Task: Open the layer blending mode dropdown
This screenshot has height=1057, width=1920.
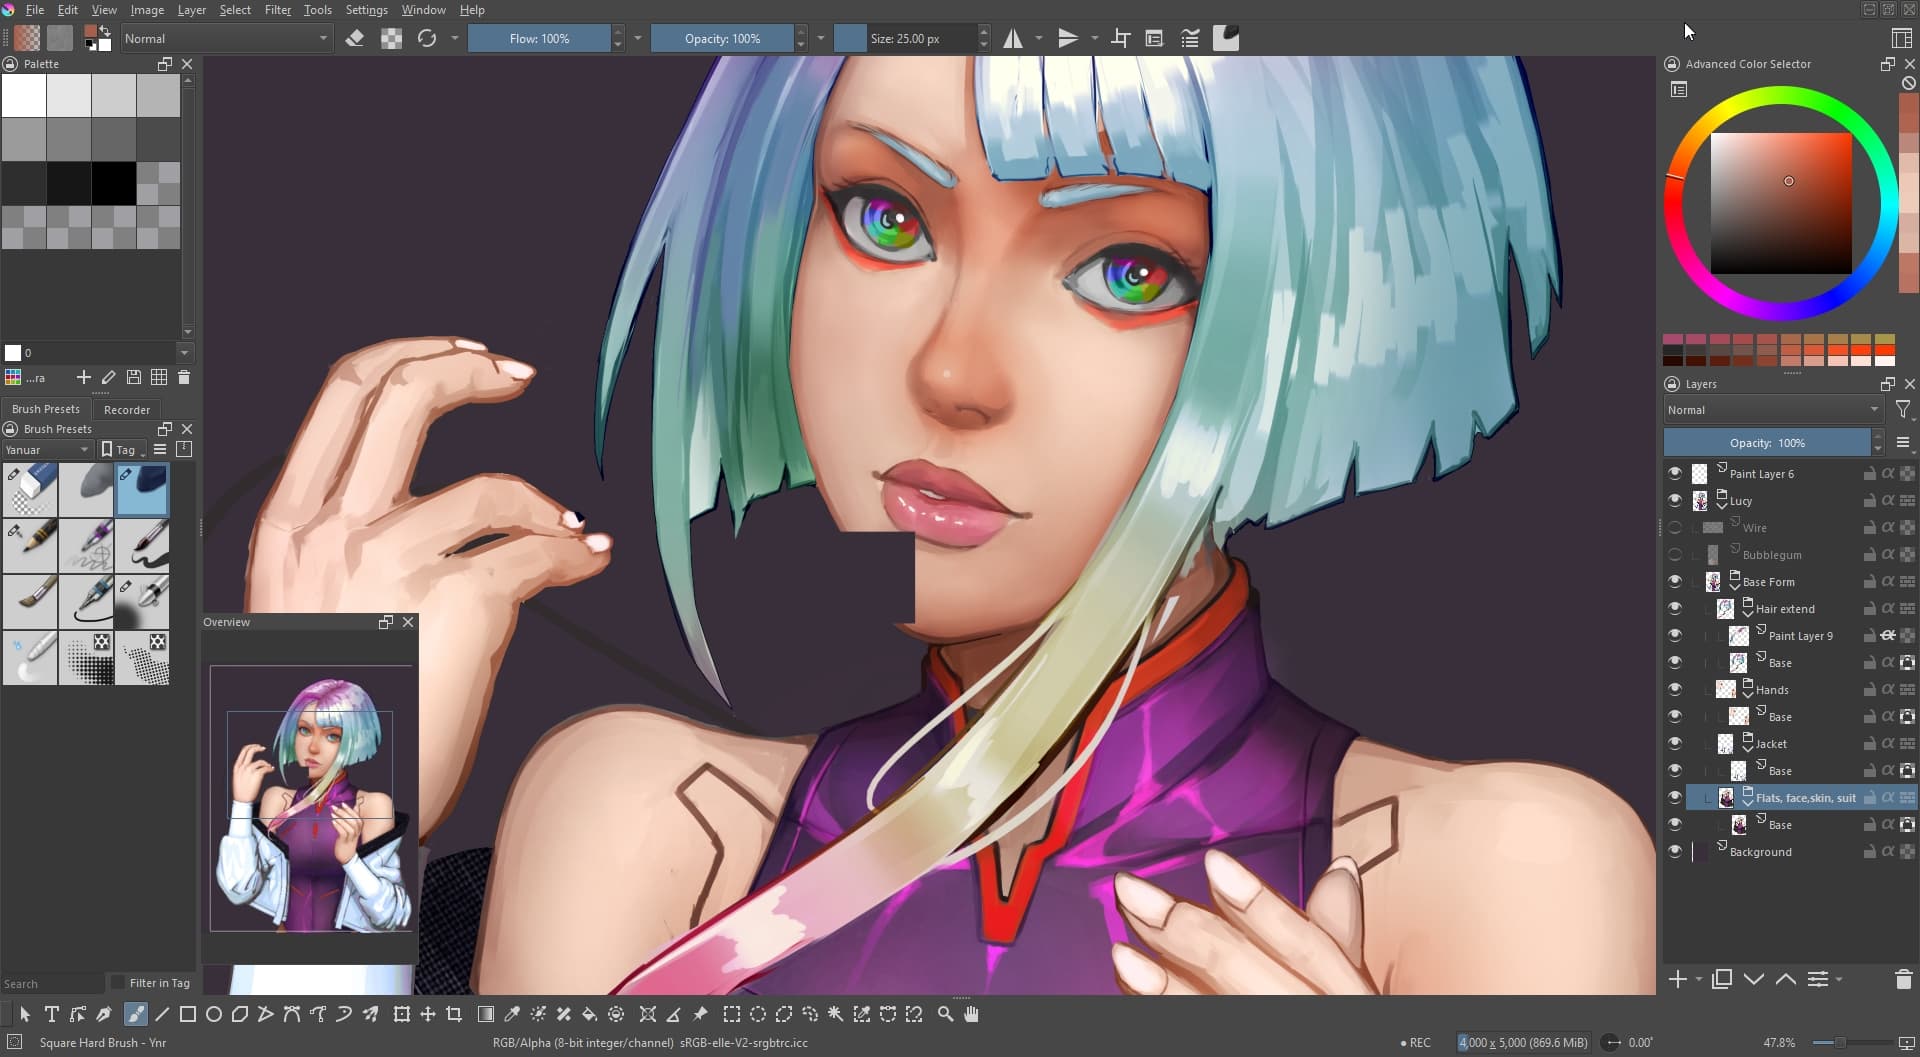Action: click(1772, 410)
